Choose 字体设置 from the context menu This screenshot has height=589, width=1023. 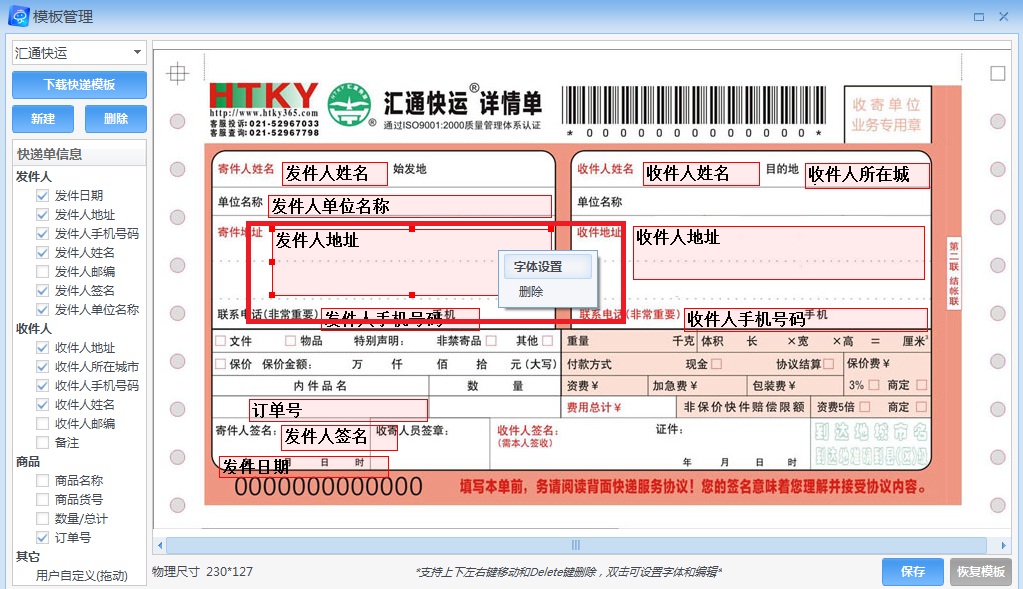(x=538, y=267)
